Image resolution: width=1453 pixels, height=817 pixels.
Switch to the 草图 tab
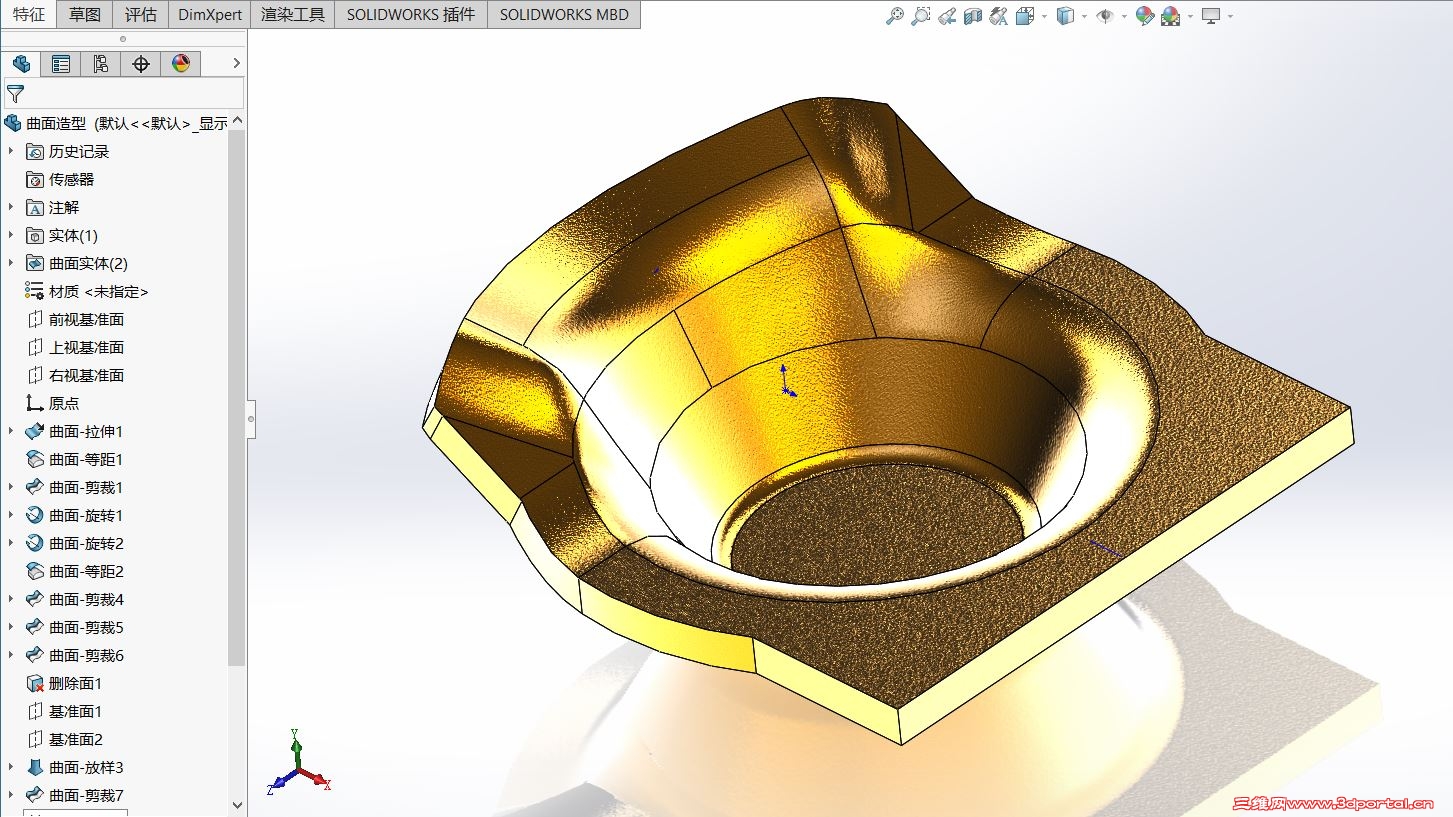point(85,14)
